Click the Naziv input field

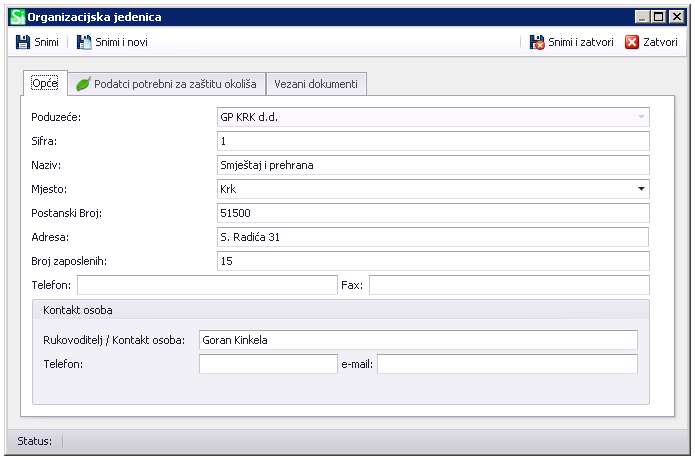click(x=432, y=164)
